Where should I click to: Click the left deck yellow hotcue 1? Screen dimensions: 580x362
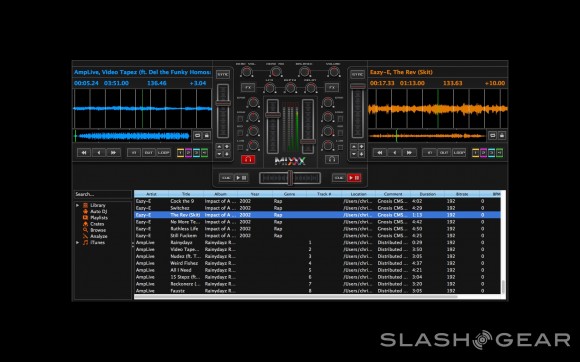point(181,153)
